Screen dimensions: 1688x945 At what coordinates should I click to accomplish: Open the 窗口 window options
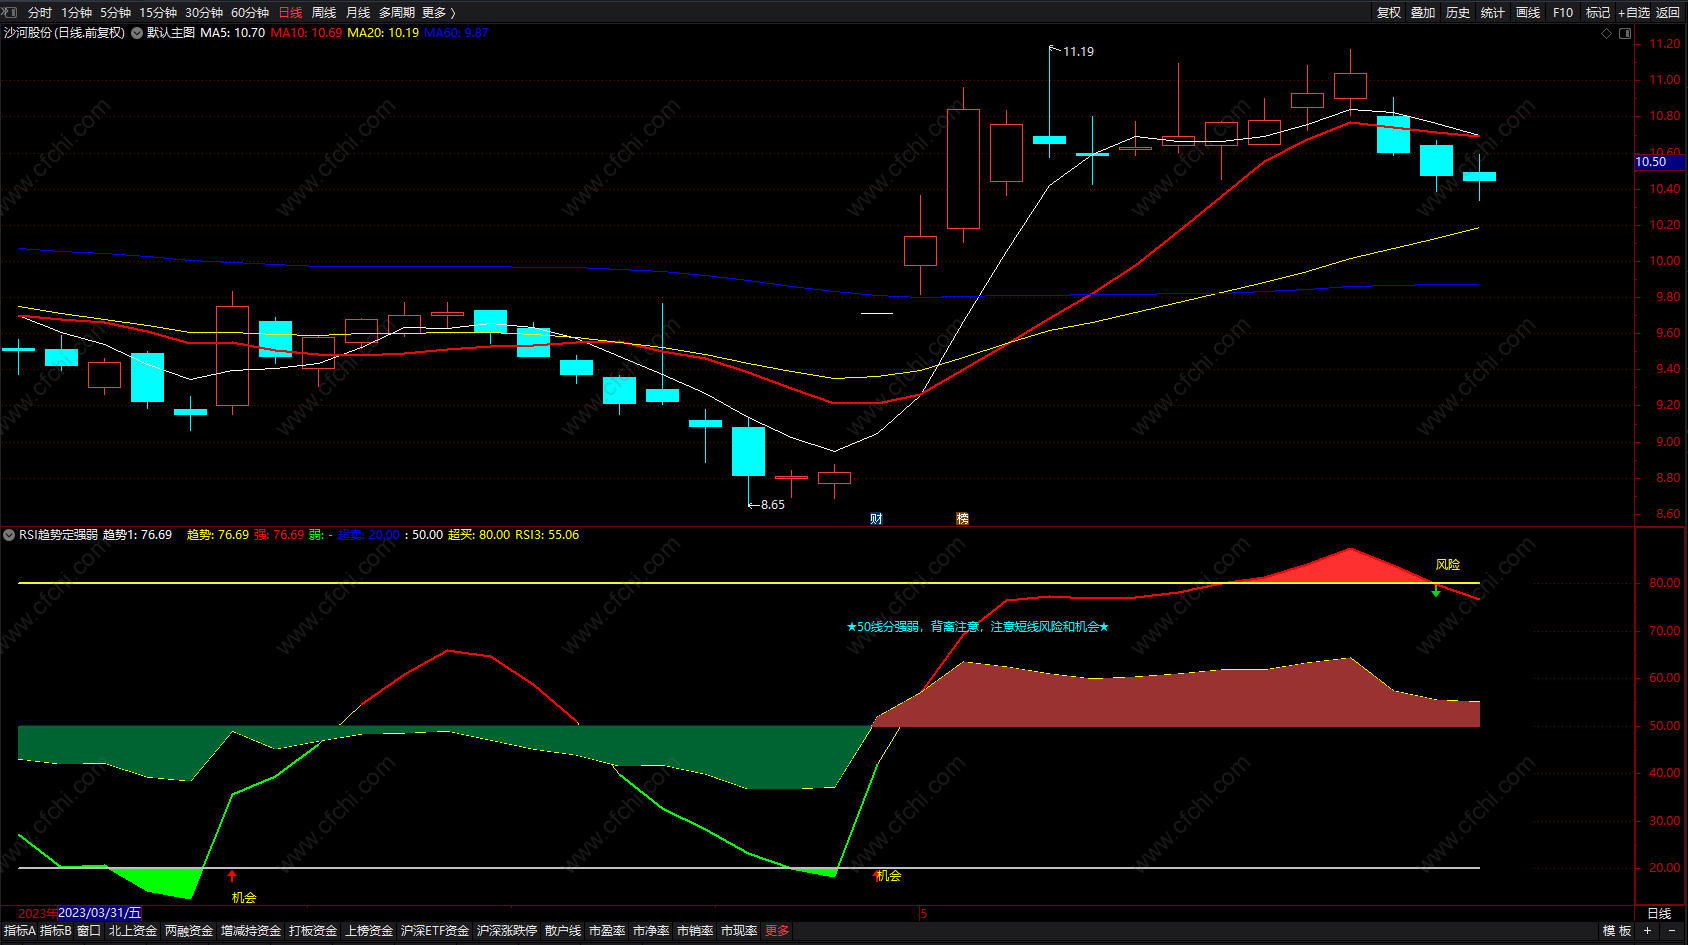pyautogui.click(x=89, y=931)
